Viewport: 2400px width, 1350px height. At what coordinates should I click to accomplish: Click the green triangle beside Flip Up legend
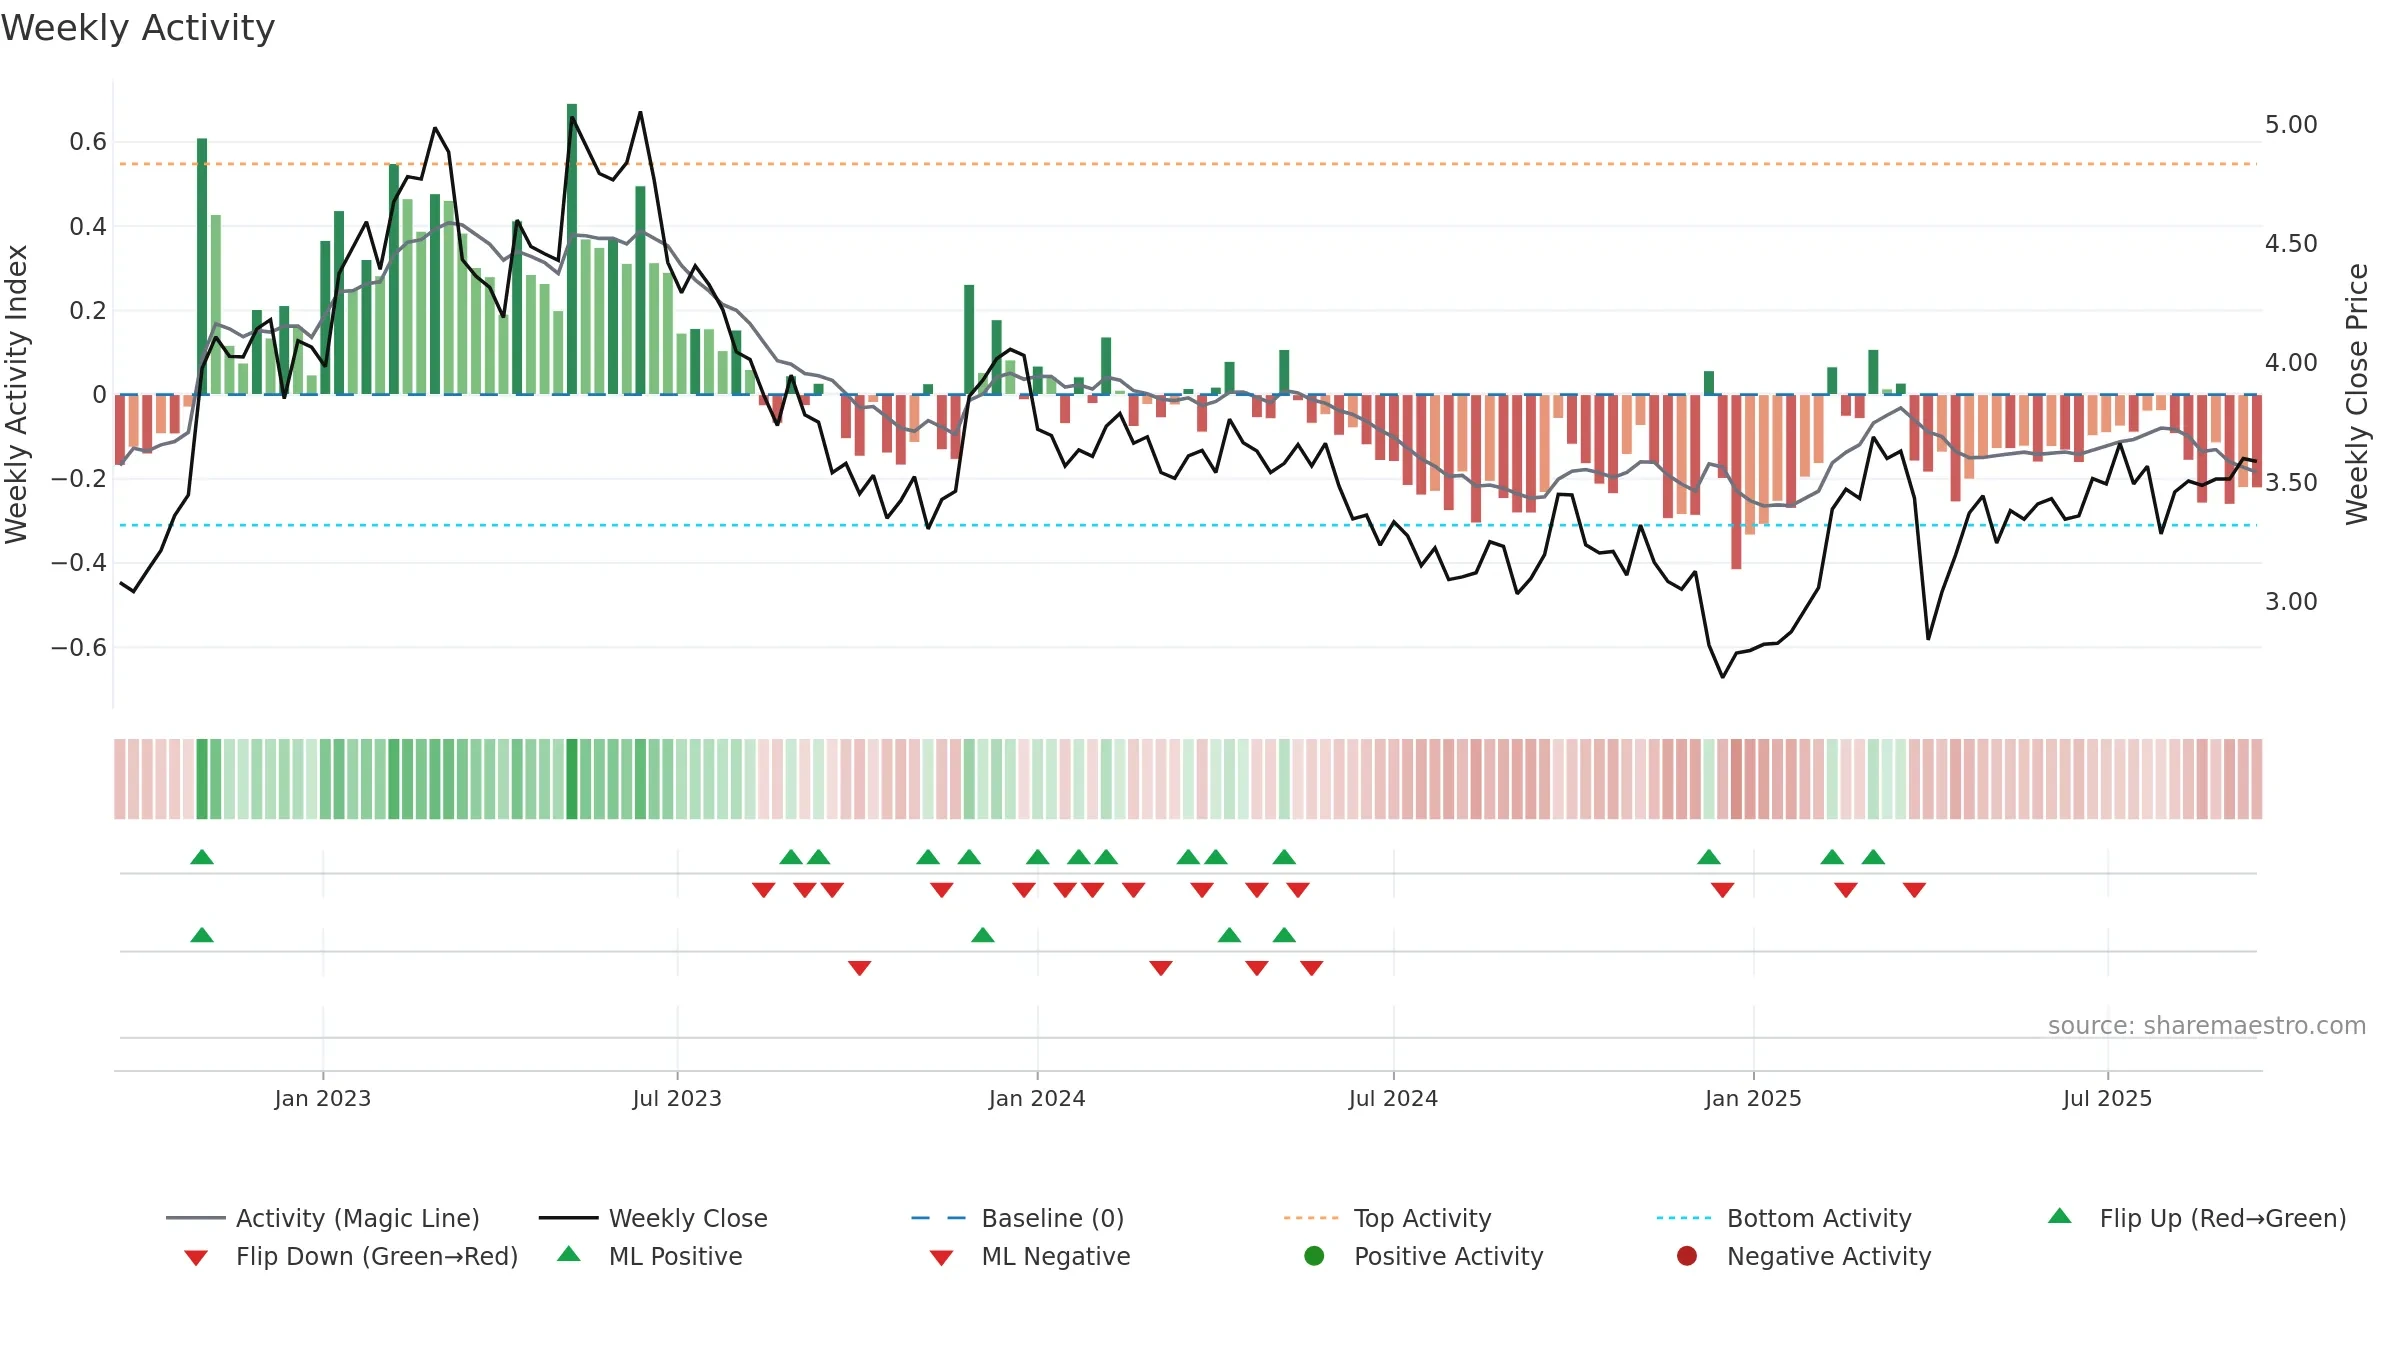[x=2060, y=1216]
